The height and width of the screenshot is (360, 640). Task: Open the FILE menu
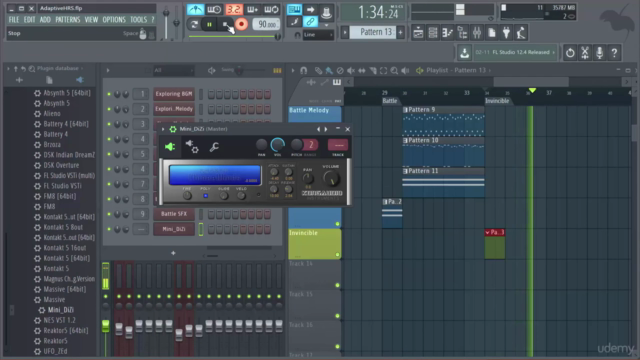[14, 20]
